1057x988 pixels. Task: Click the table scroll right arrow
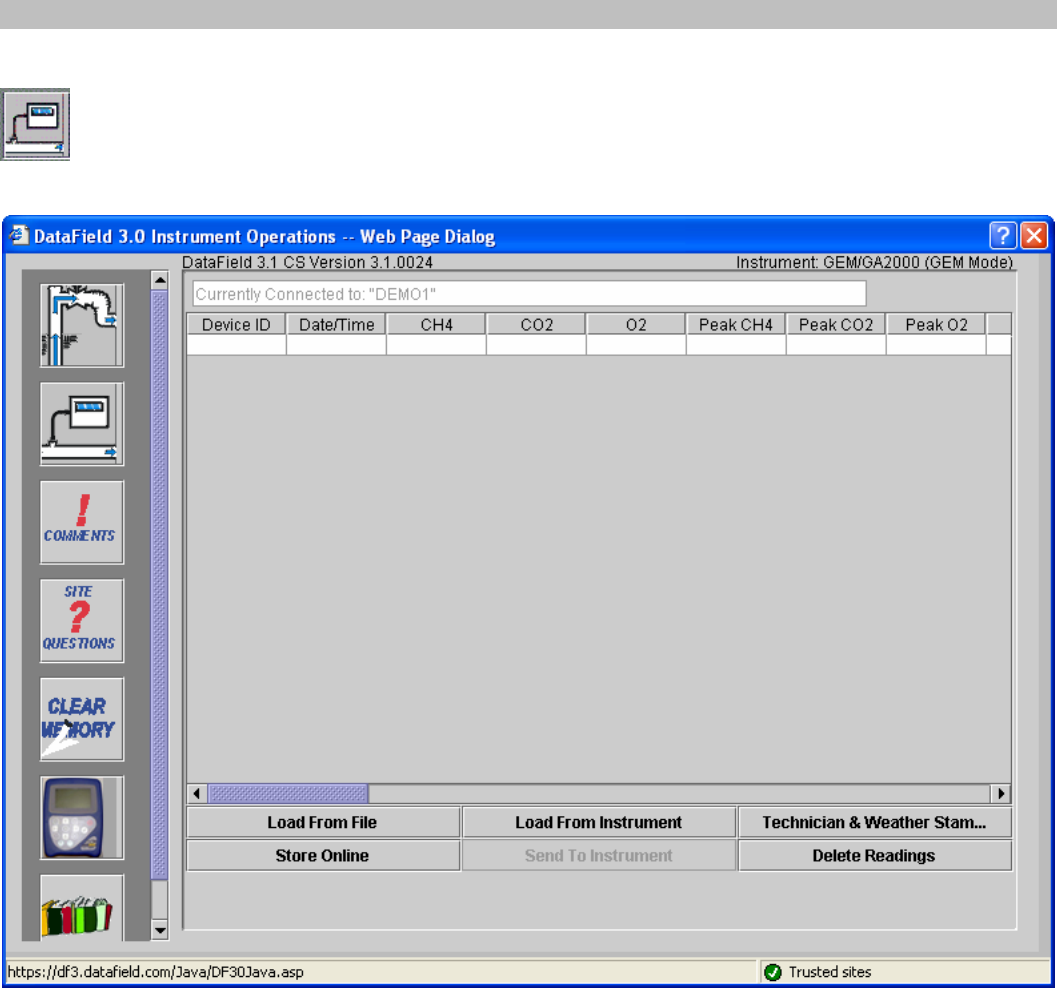pyautogui.click(x=1001, y=793)
